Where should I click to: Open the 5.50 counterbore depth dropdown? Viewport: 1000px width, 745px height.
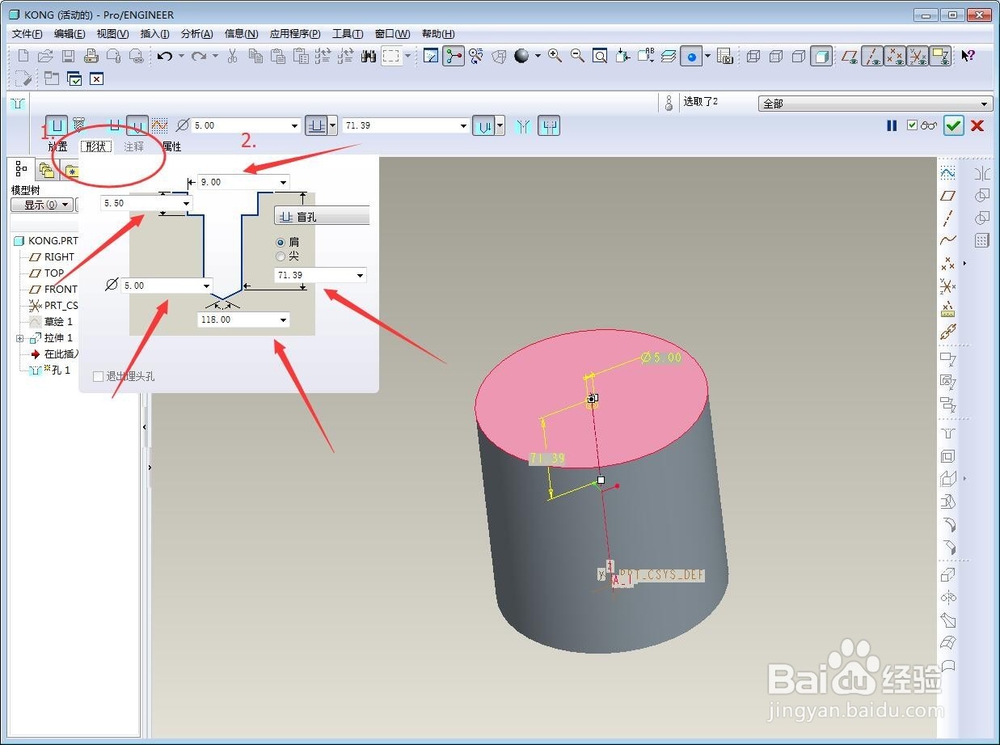186,203
